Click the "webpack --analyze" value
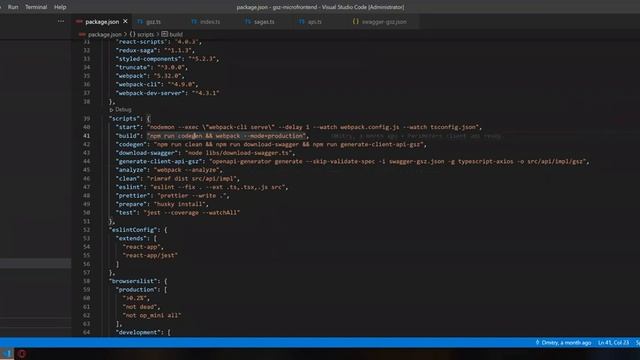Image resolution: width=640 pixels, height=360 pixels. [x=187, y=170]
